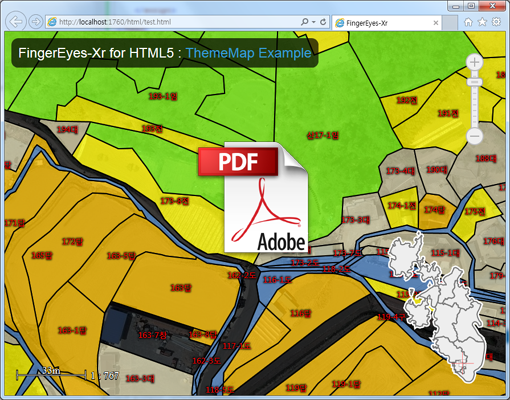Click the parcel label 172답
This screenshot has height=400, width=510.
72,242
